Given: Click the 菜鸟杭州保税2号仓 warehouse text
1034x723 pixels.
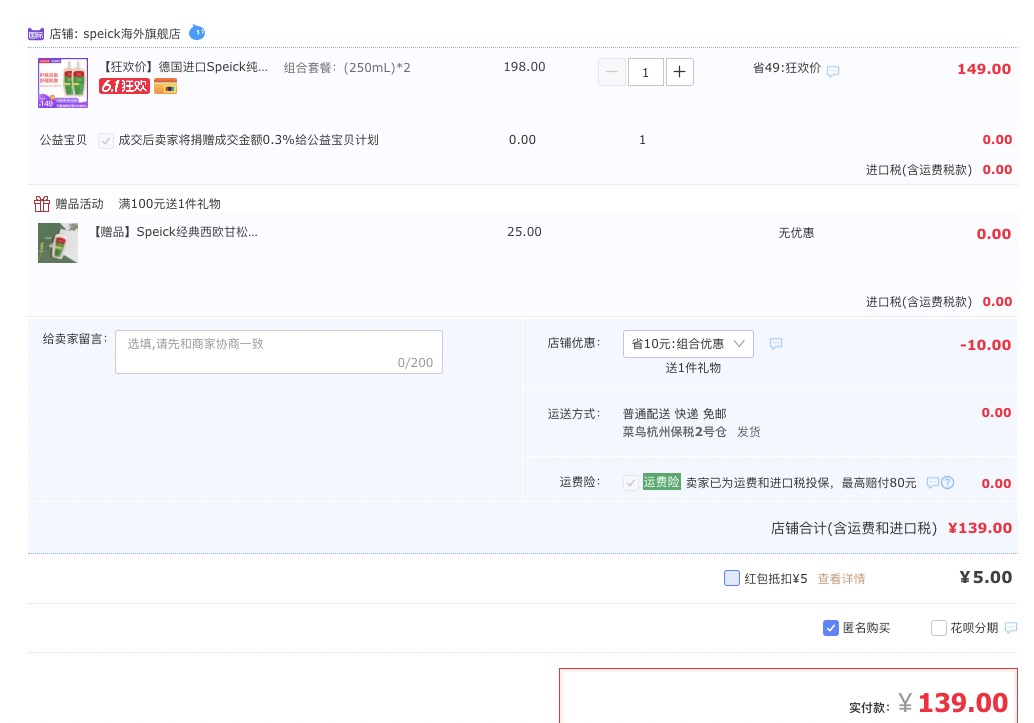Looking at the screenshot, I should point(674,431).
